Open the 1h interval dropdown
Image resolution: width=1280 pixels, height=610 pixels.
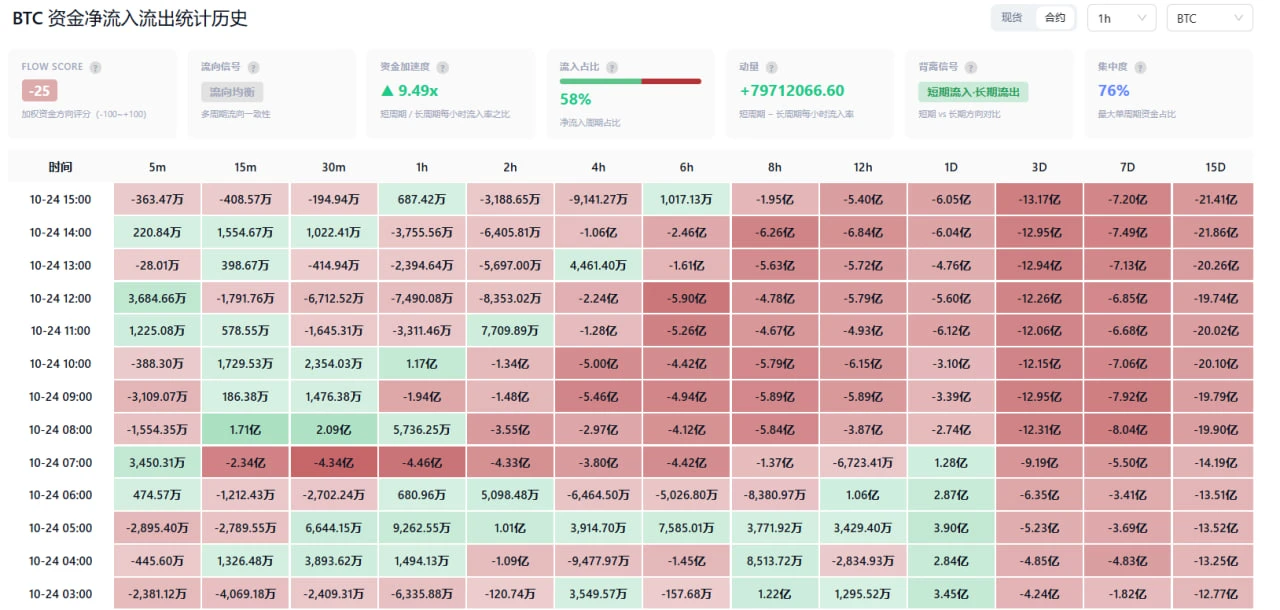pos(1121,18)
